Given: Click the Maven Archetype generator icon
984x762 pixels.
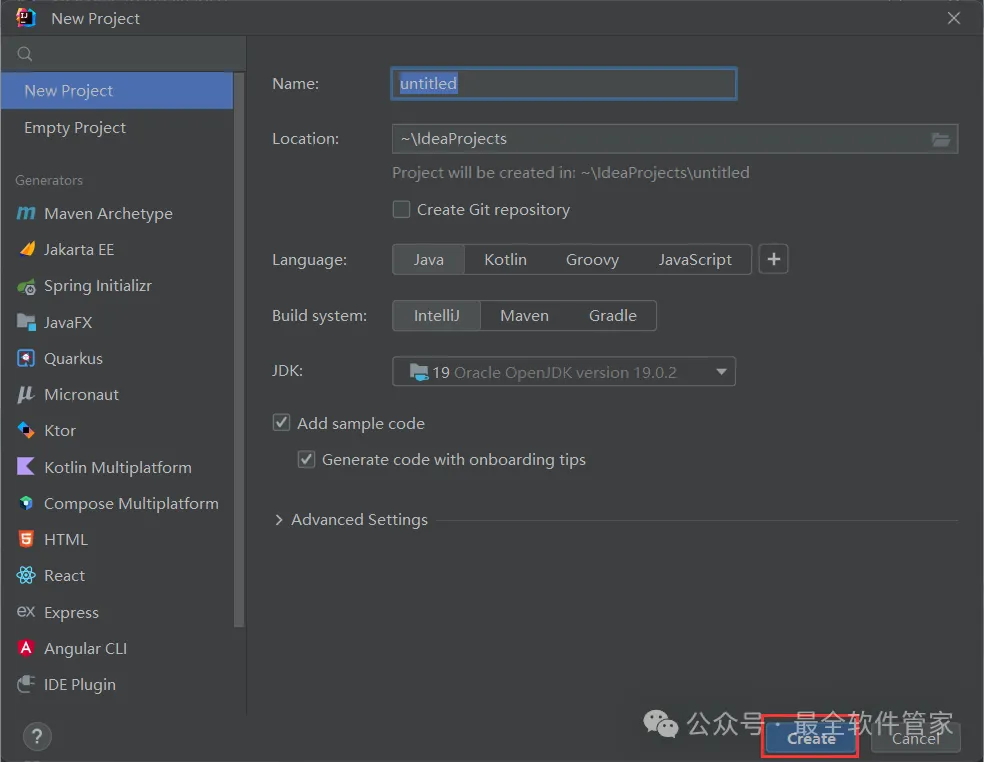Looking at the screenshot, I should (x=26, y=213).
